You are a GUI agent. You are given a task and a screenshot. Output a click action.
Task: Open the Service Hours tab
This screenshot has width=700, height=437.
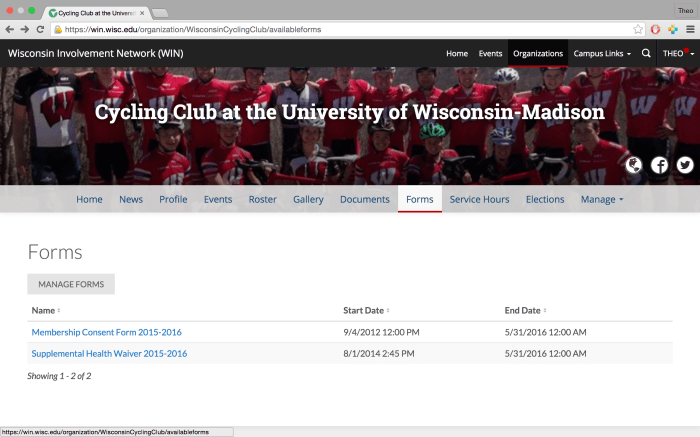pos(479,200)
